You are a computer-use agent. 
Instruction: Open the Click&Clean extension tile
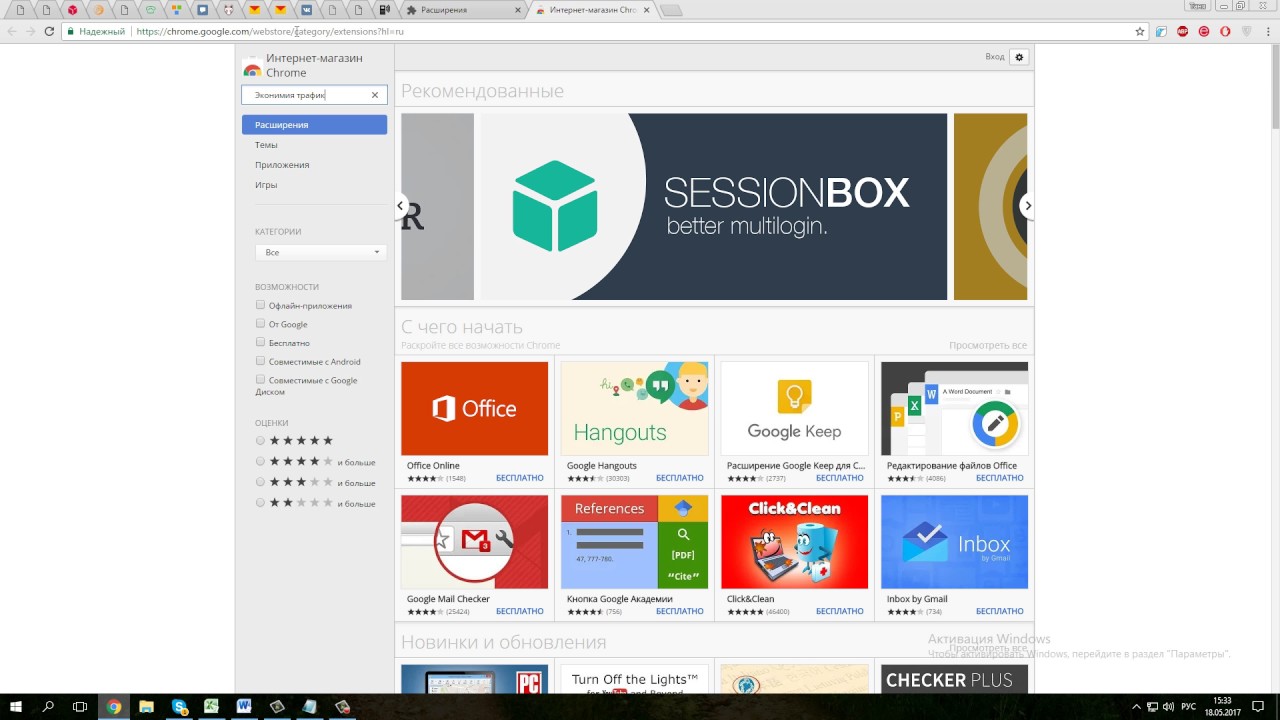click(x=794, y=555)
